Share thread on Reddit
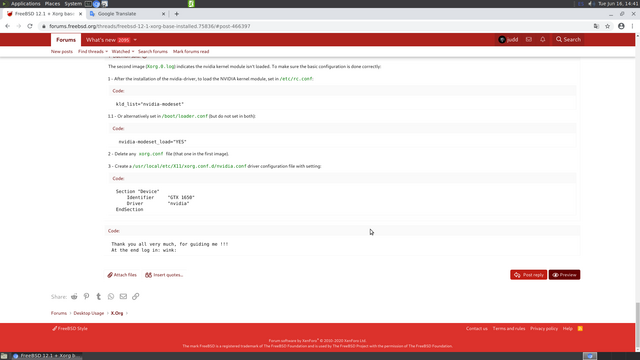The width and height of the screenshot is (640, 360). click(74, 296)
